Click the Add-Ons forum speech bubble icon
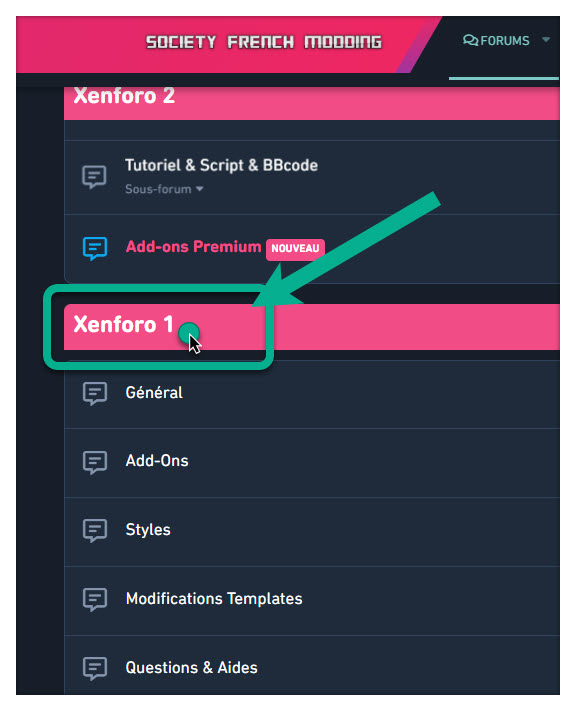The height and width of the screenshot is (711, 576). [x=95, y=462]
